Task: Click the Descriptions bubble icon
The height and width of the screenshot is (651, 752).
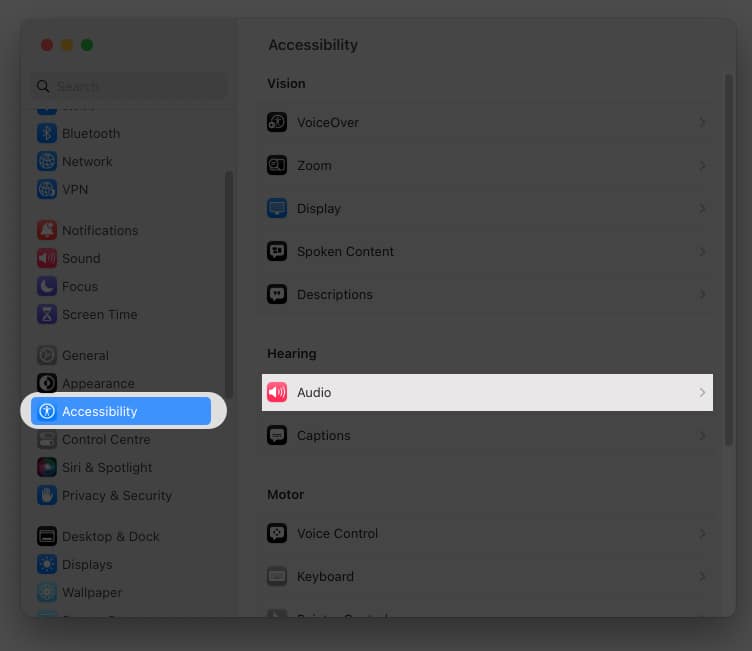Action: (277, 294)
